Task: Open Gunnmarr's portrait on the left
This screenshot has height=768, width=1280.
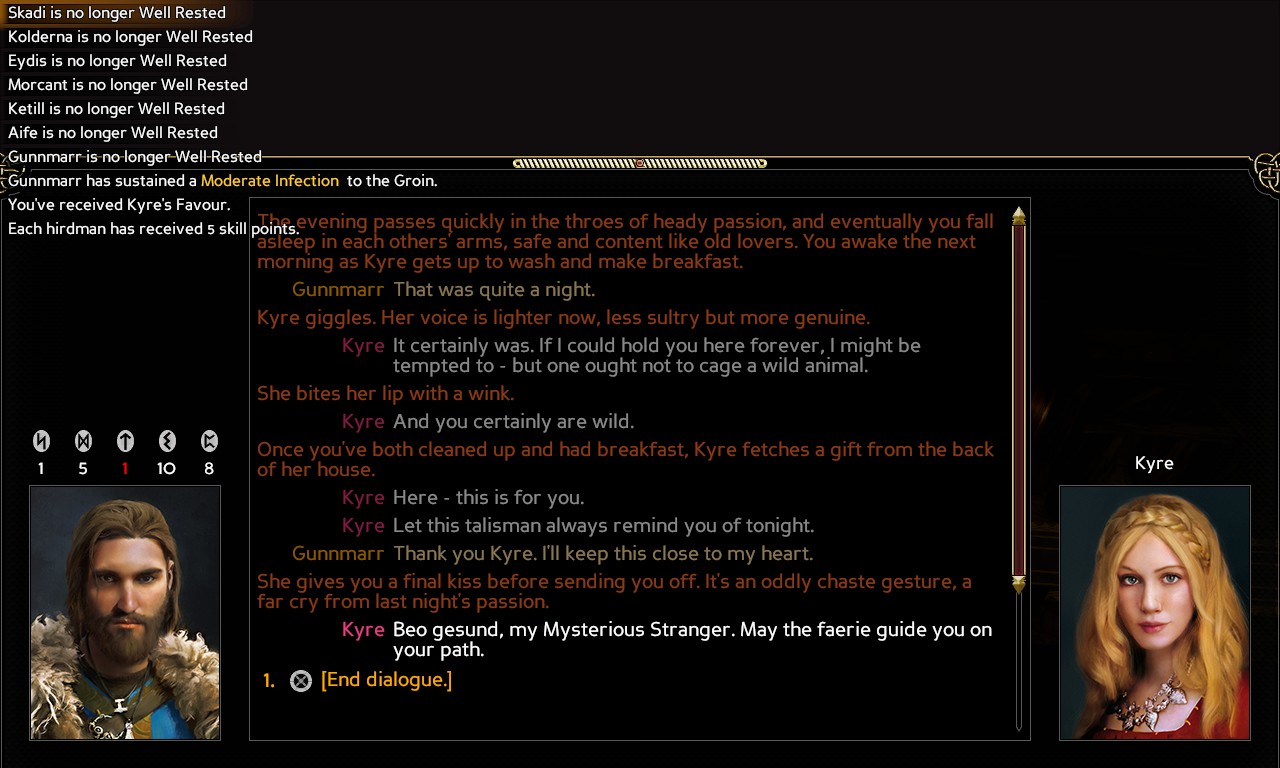Action: click(x=125, y=613)
